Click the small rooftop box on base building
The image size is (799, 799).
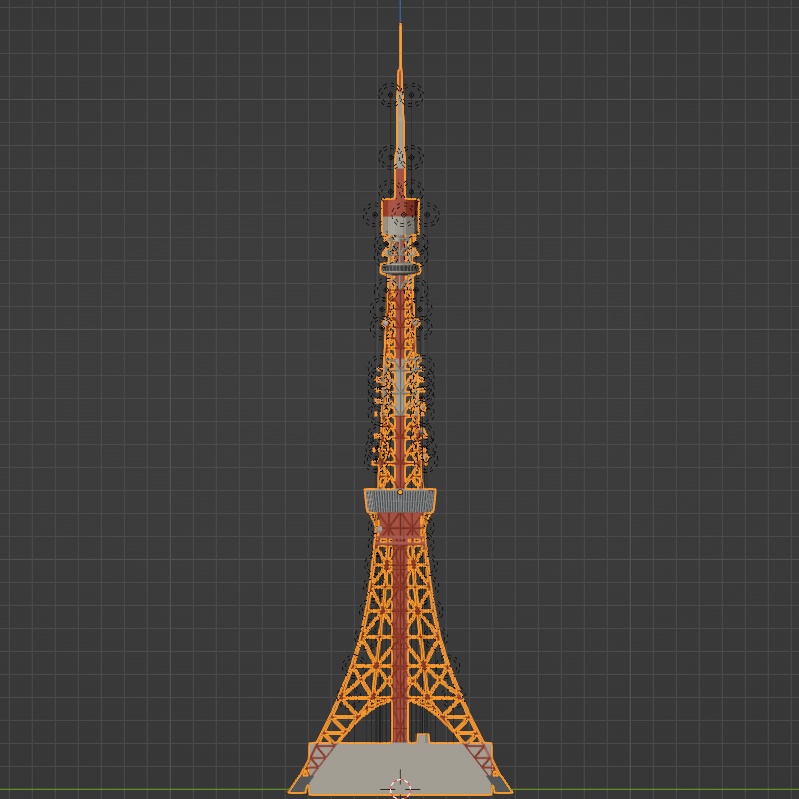coord(422,738)
